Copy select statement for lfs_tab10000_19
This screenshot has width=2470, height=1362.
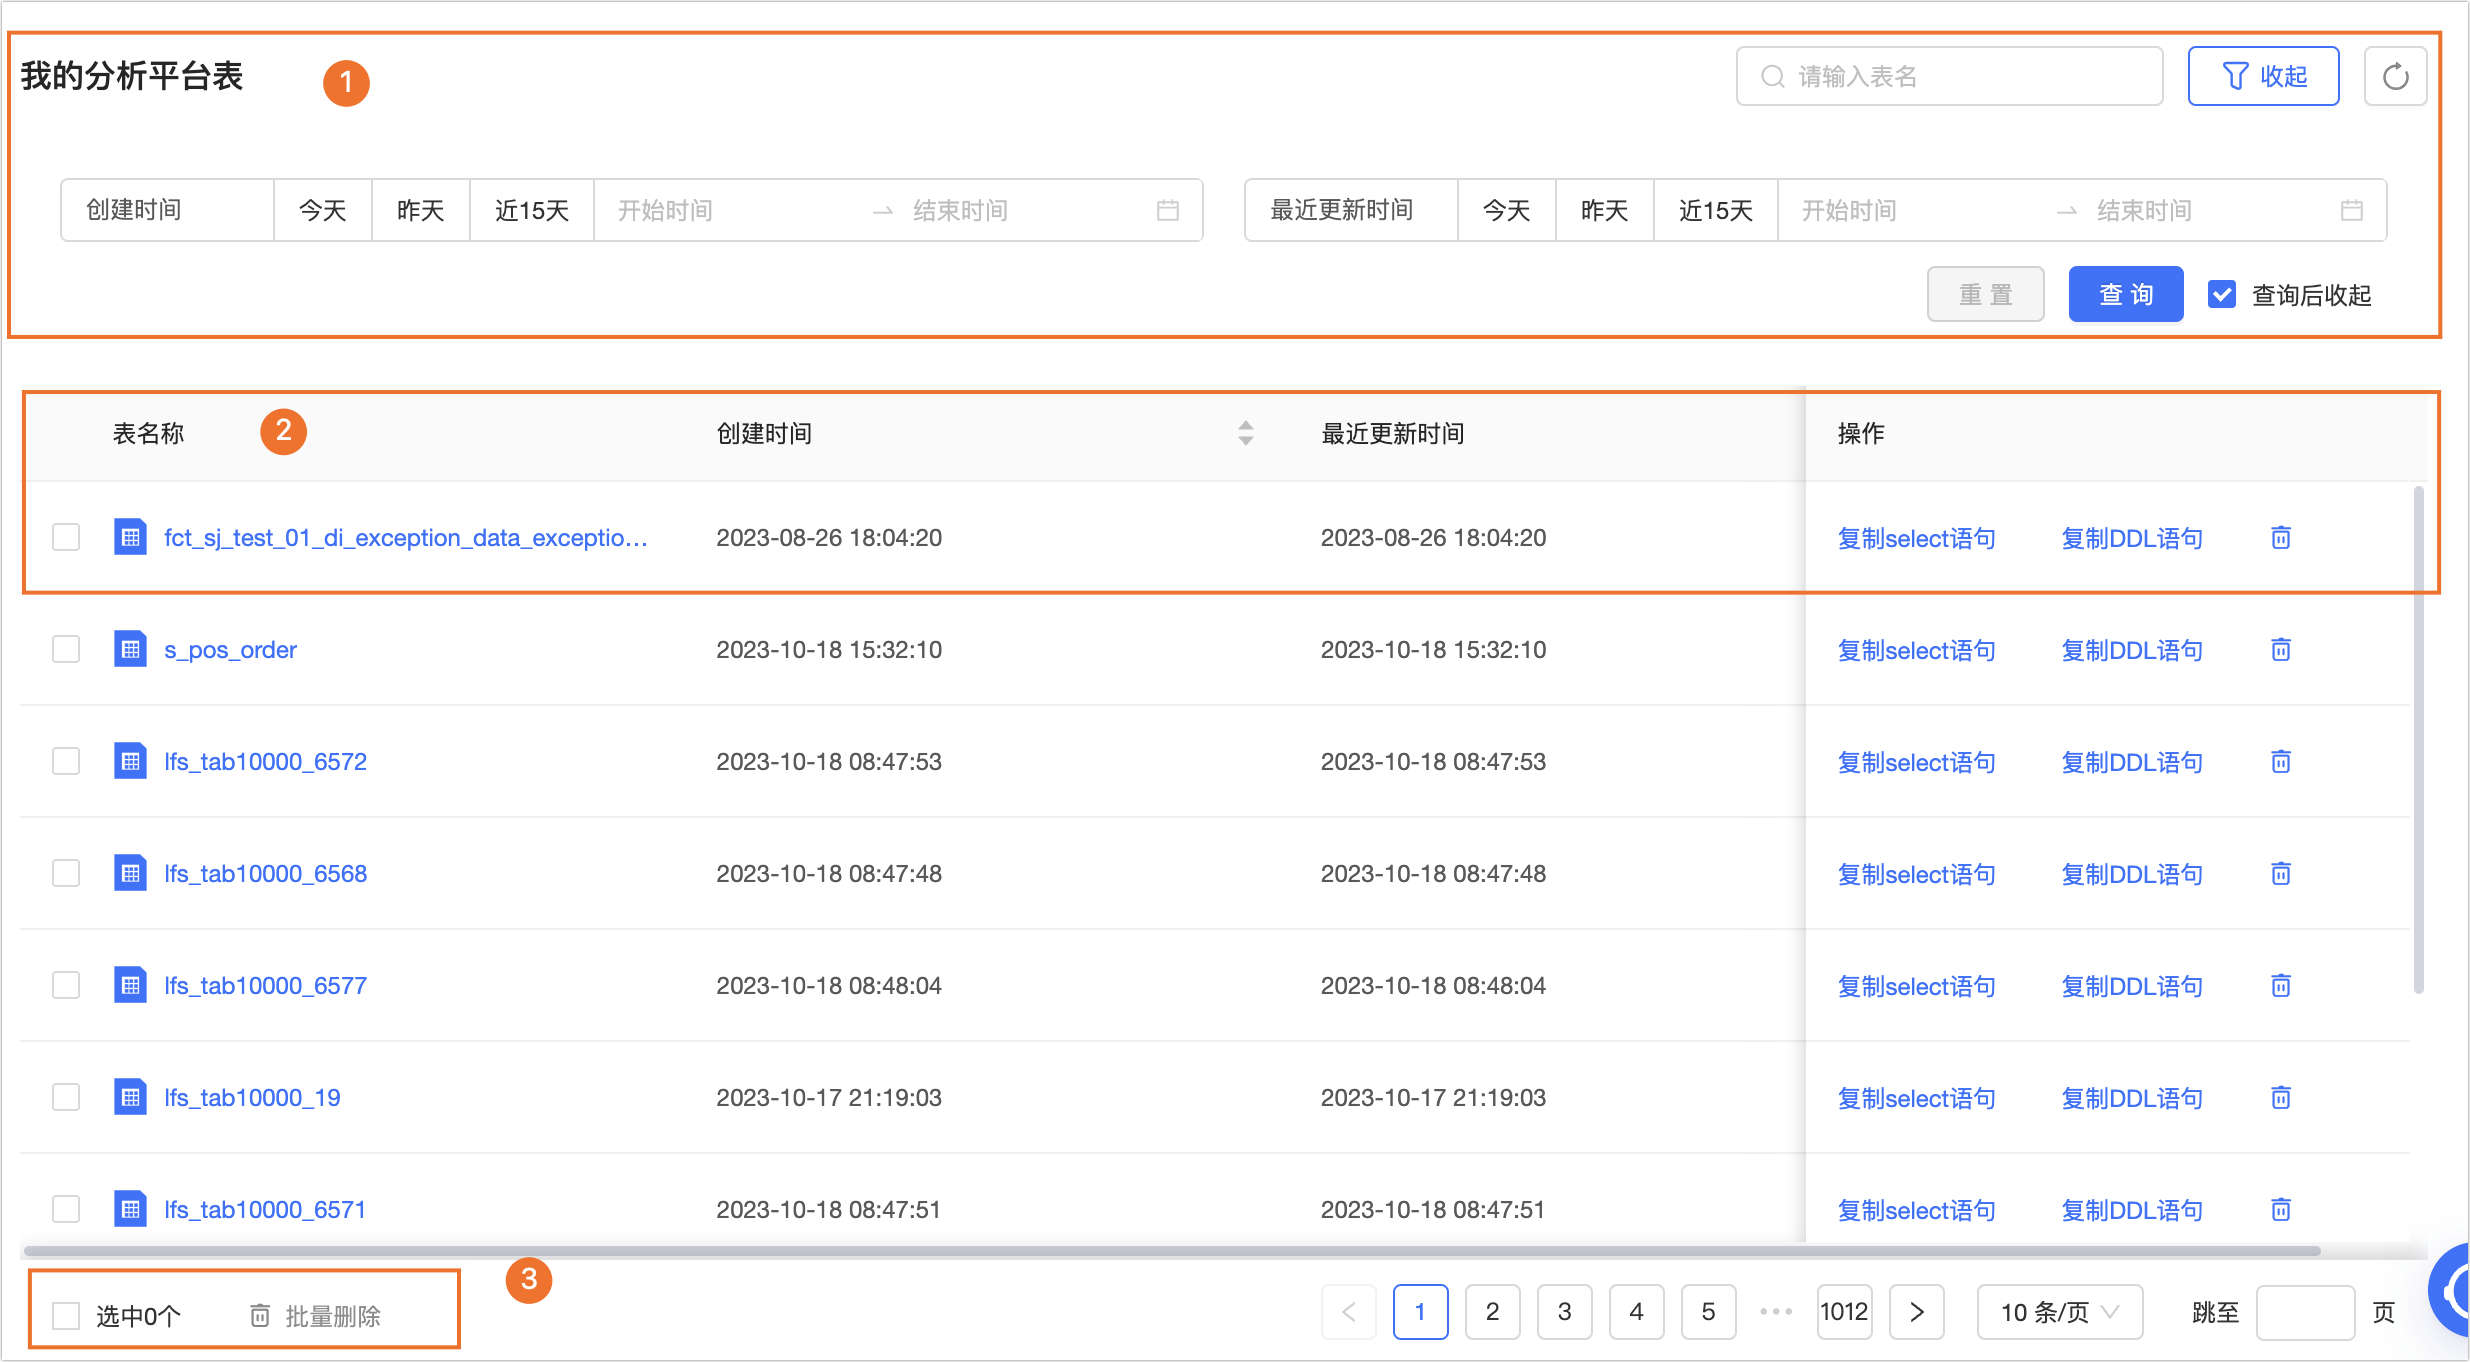pos(1916,1098)
